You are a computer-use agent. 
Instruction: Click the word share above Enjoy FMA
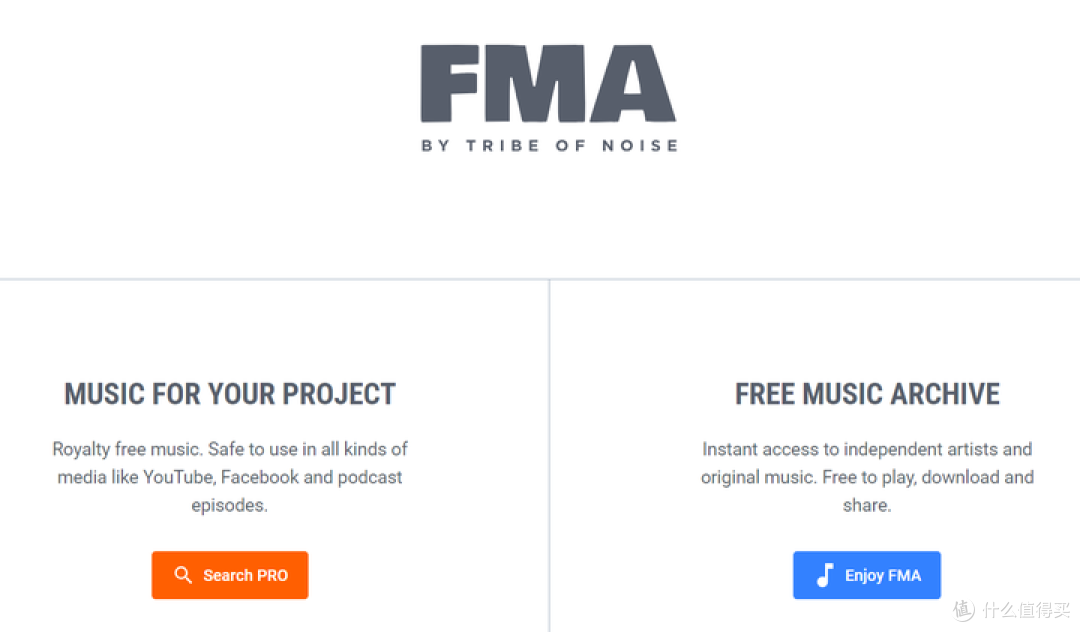[x=866, y=505]
